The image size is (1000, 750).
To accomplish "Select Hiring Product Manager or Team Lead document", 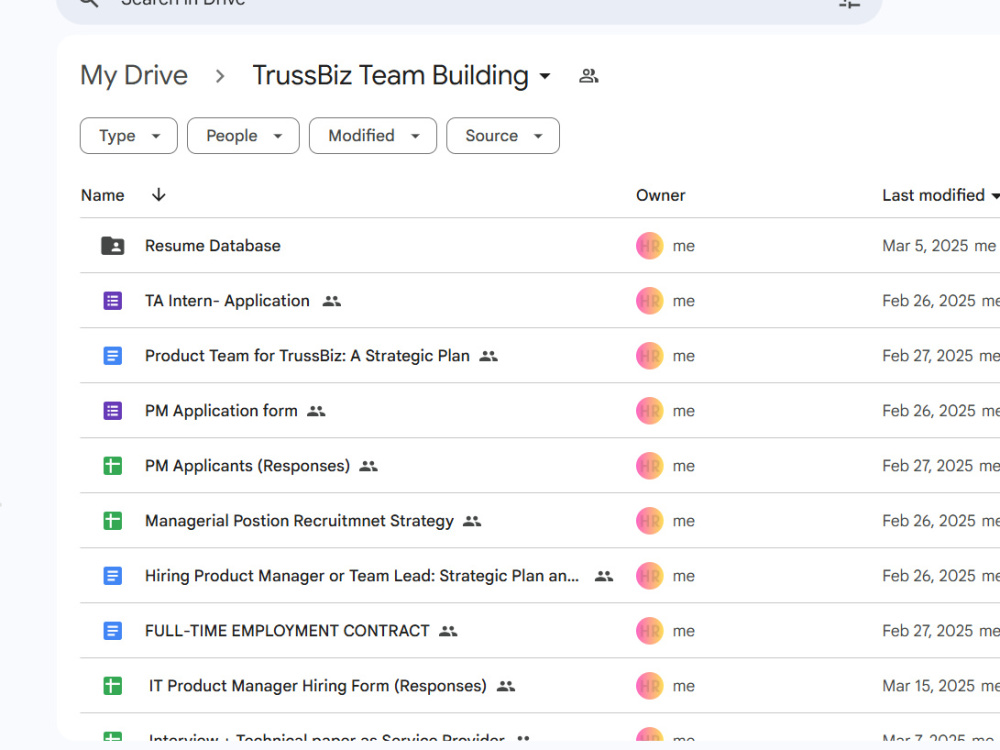I will tap(362, 576).
